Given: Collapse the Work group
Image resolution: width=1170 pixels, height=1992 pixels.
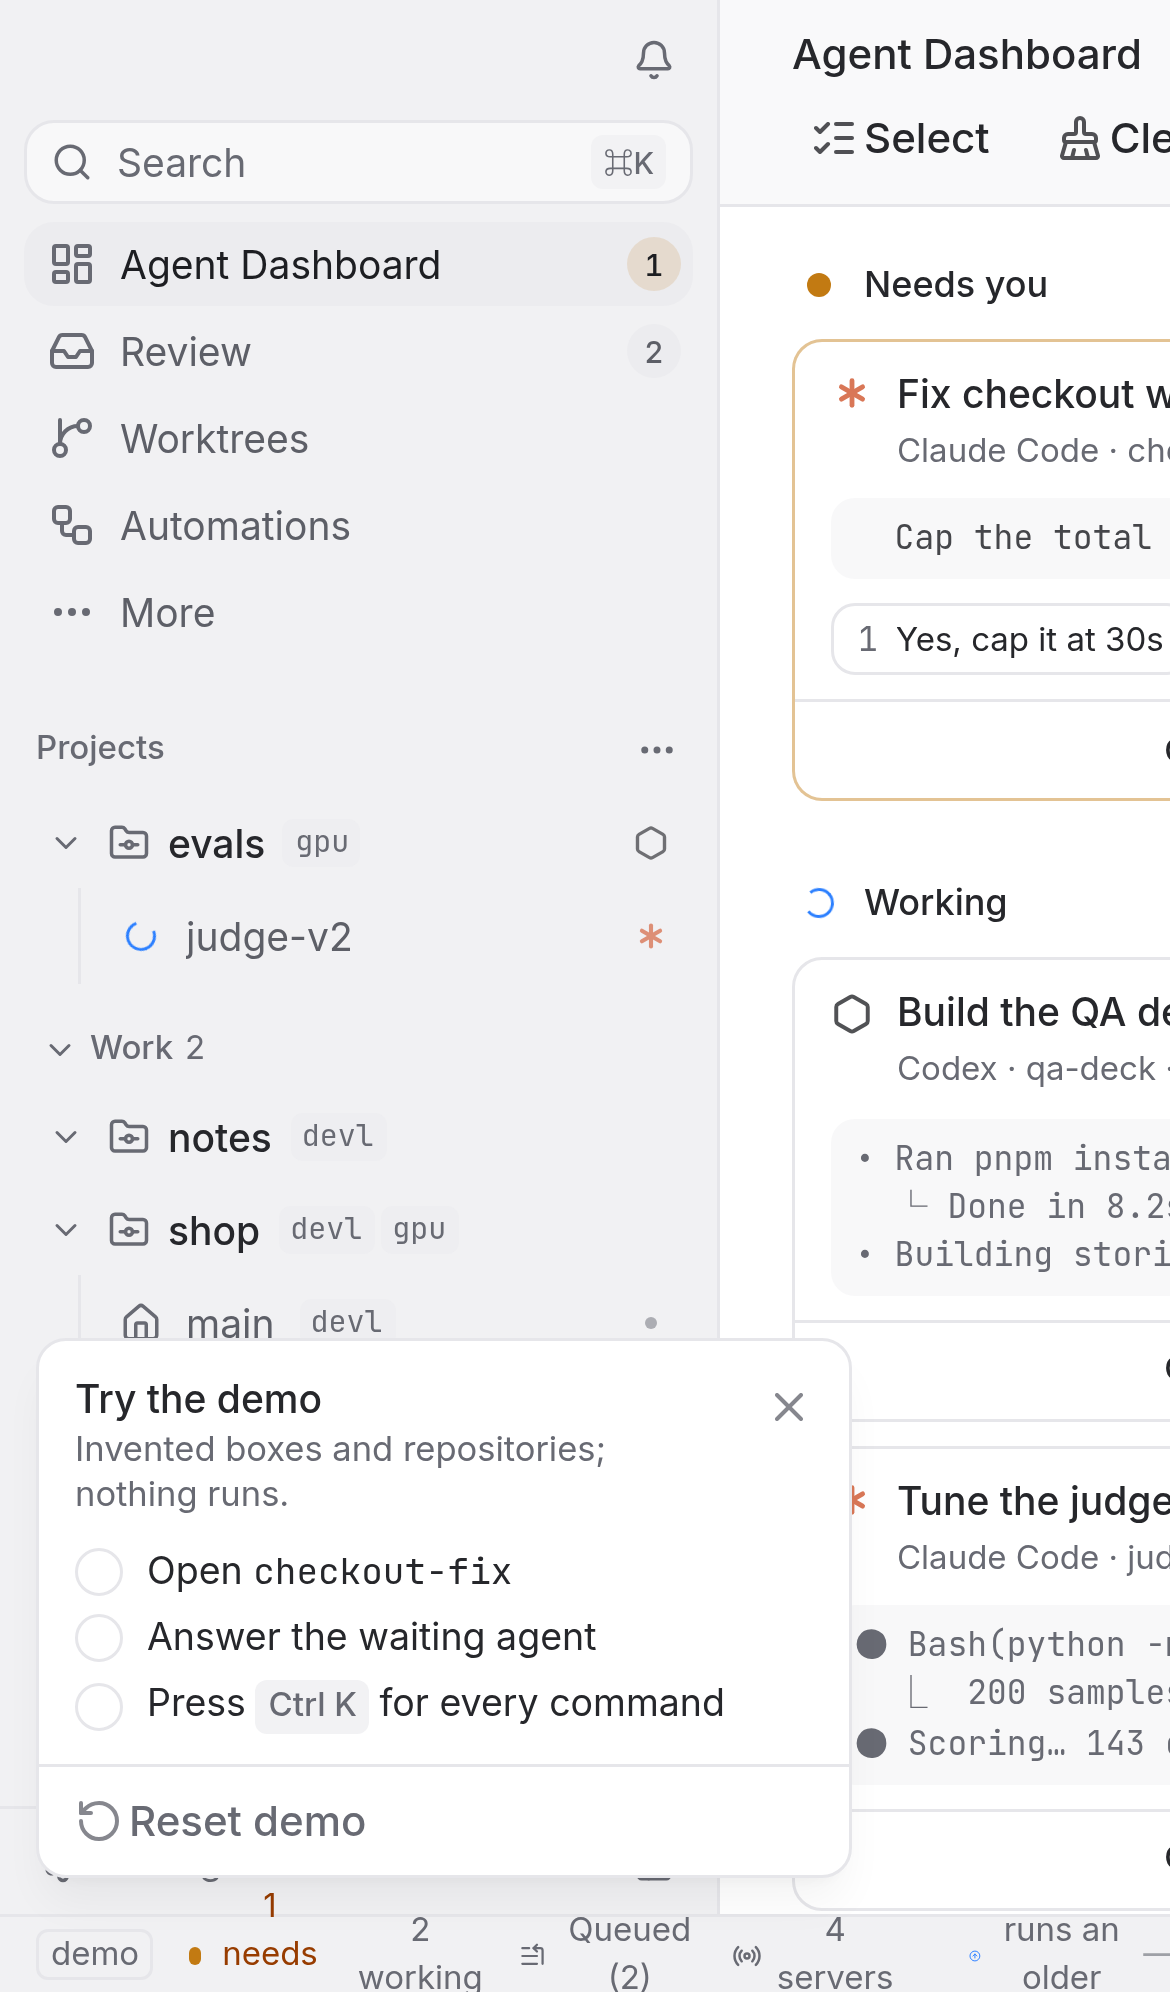Looking at the screenshot, I should pos(60,1049).
